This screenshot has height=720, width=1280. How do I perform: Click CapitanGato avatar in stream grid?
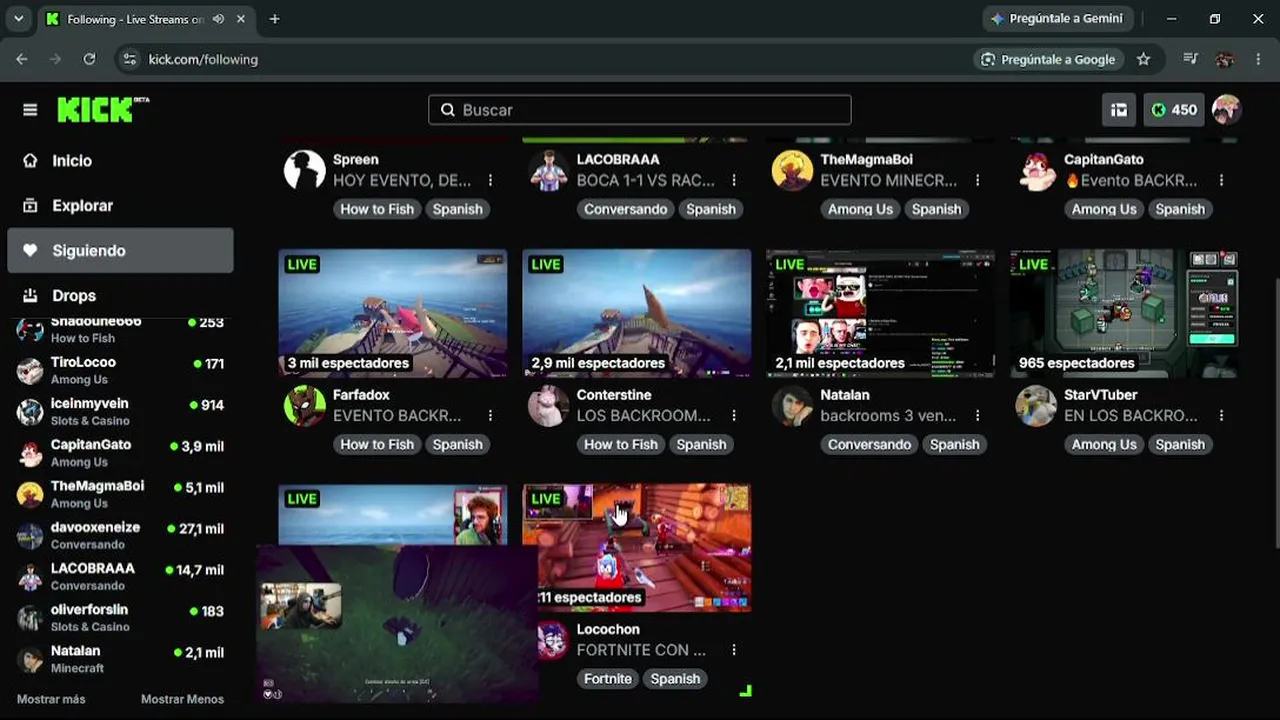pyautogui.click(x=1036, y=171)
